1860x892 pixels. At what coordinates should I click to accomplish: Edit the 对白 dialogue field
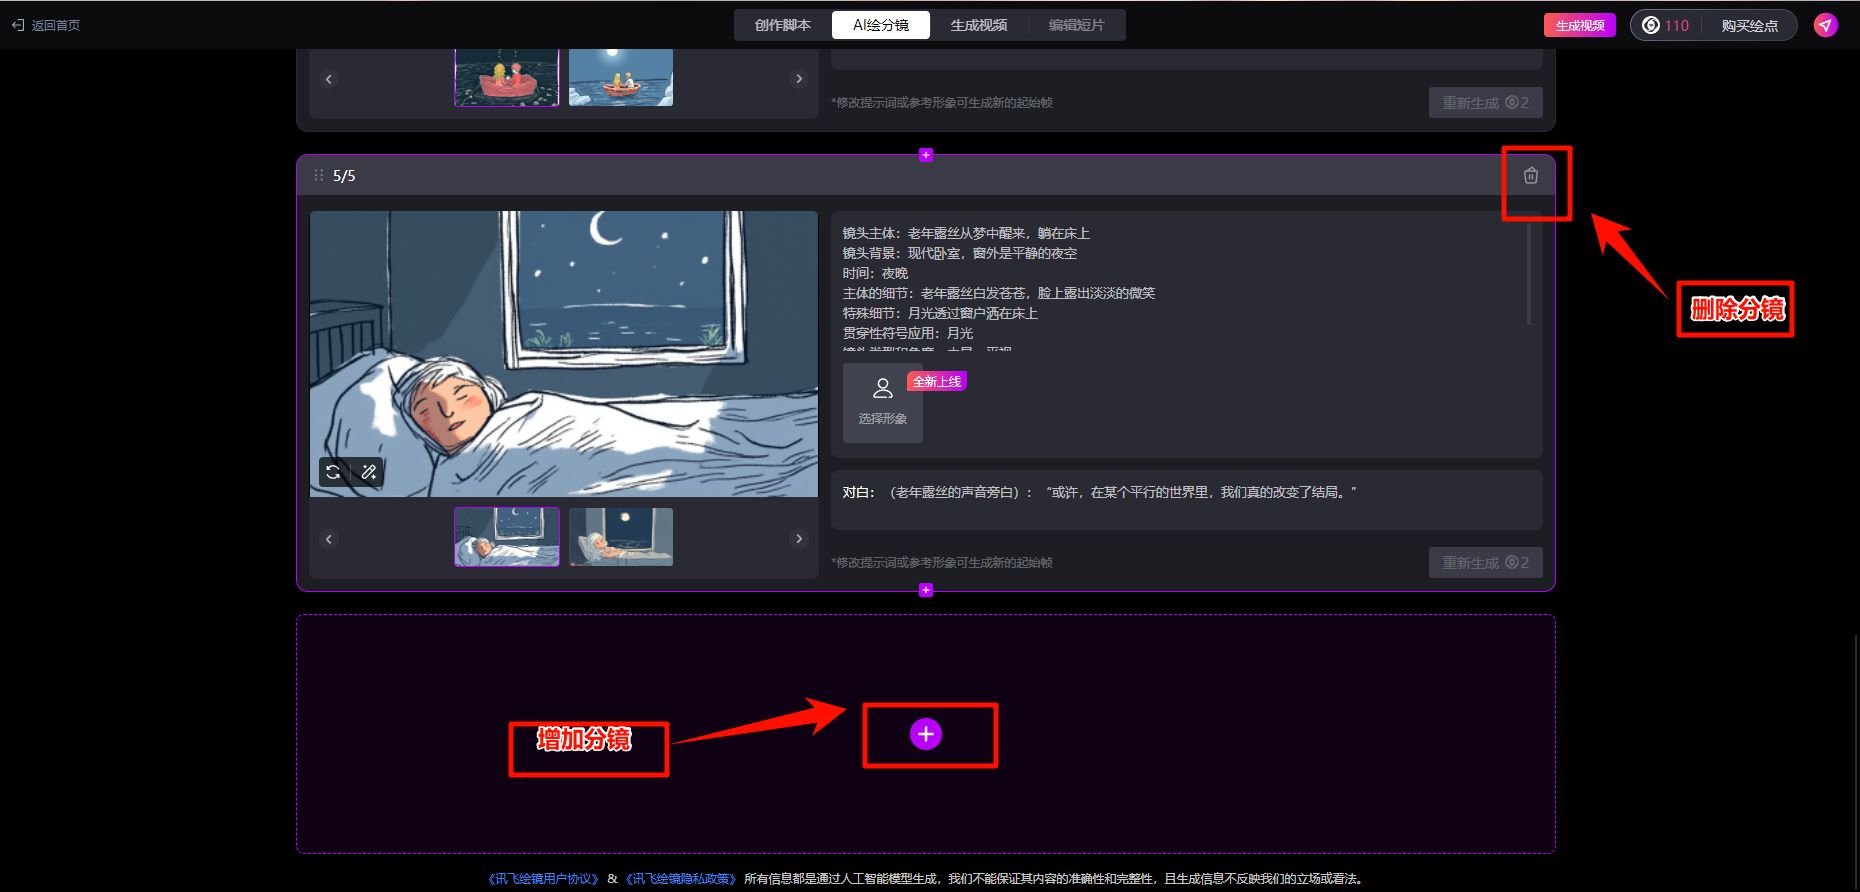pyautogui.click(x=1186, y=500)
